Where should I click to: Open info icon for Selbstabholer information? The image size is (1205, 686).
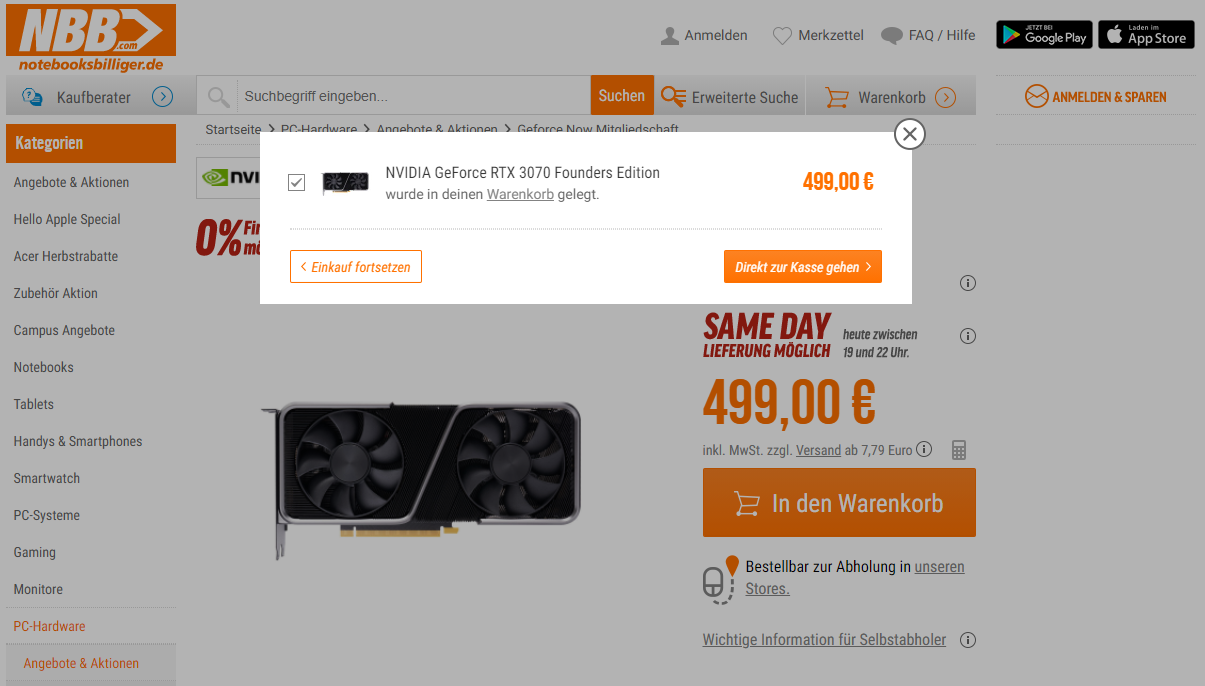coord(968,640)
